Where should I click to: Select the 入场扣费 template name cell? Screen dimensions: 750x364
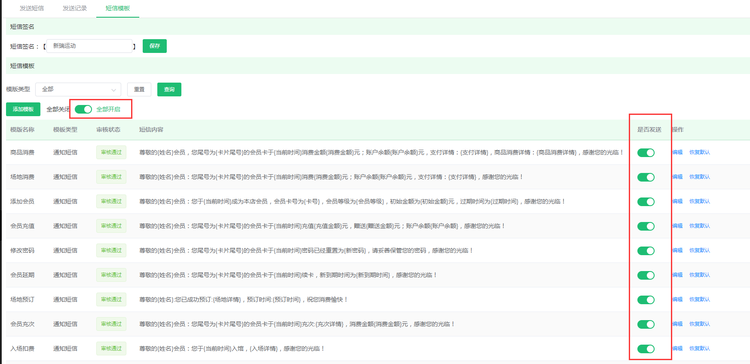click(x=22, y=349)
